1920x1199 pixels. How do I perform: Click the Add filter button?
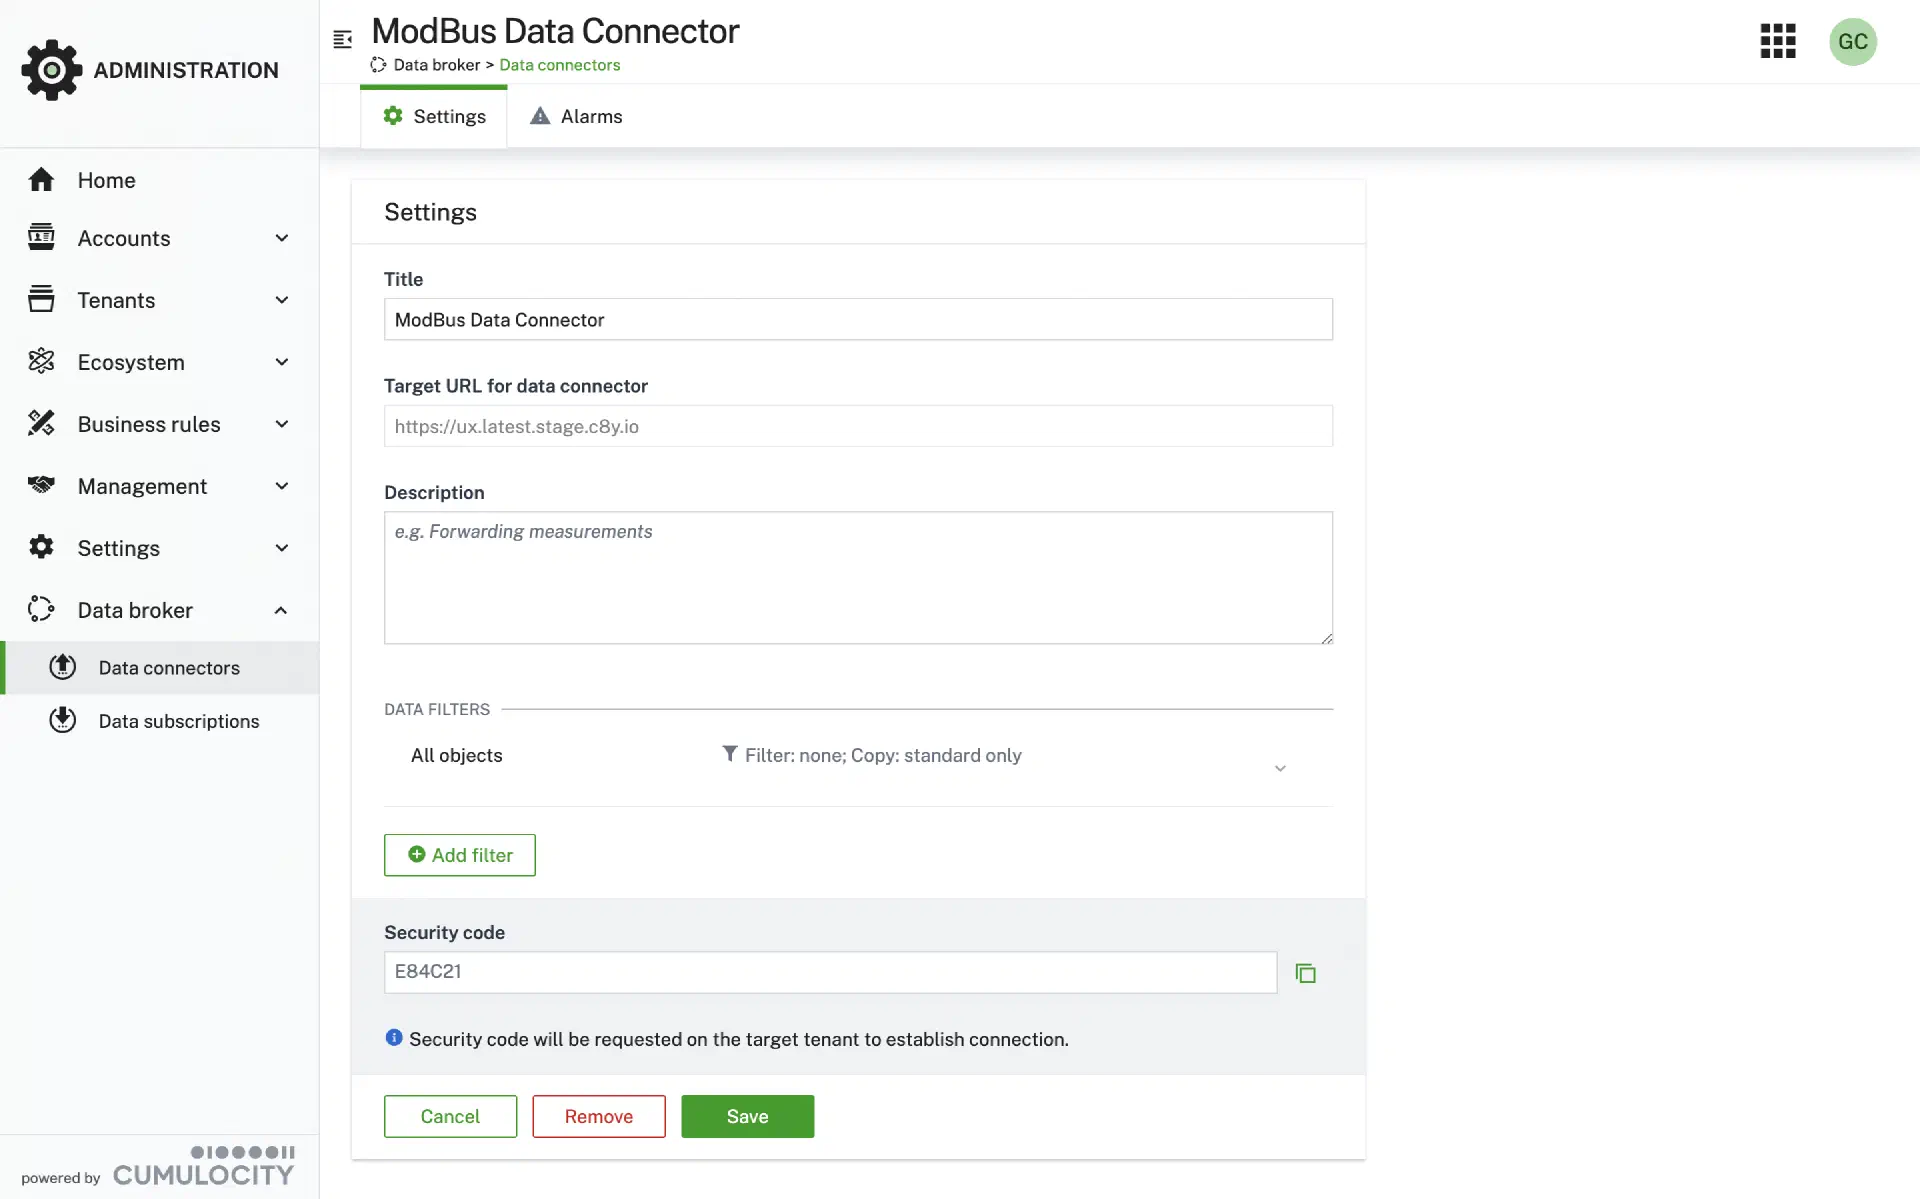pos(460,855)
